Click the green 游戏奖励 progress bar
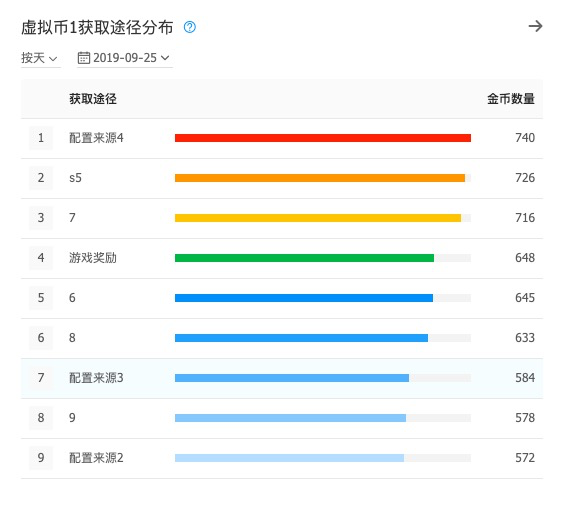569x526 pixels. [304, 258]
